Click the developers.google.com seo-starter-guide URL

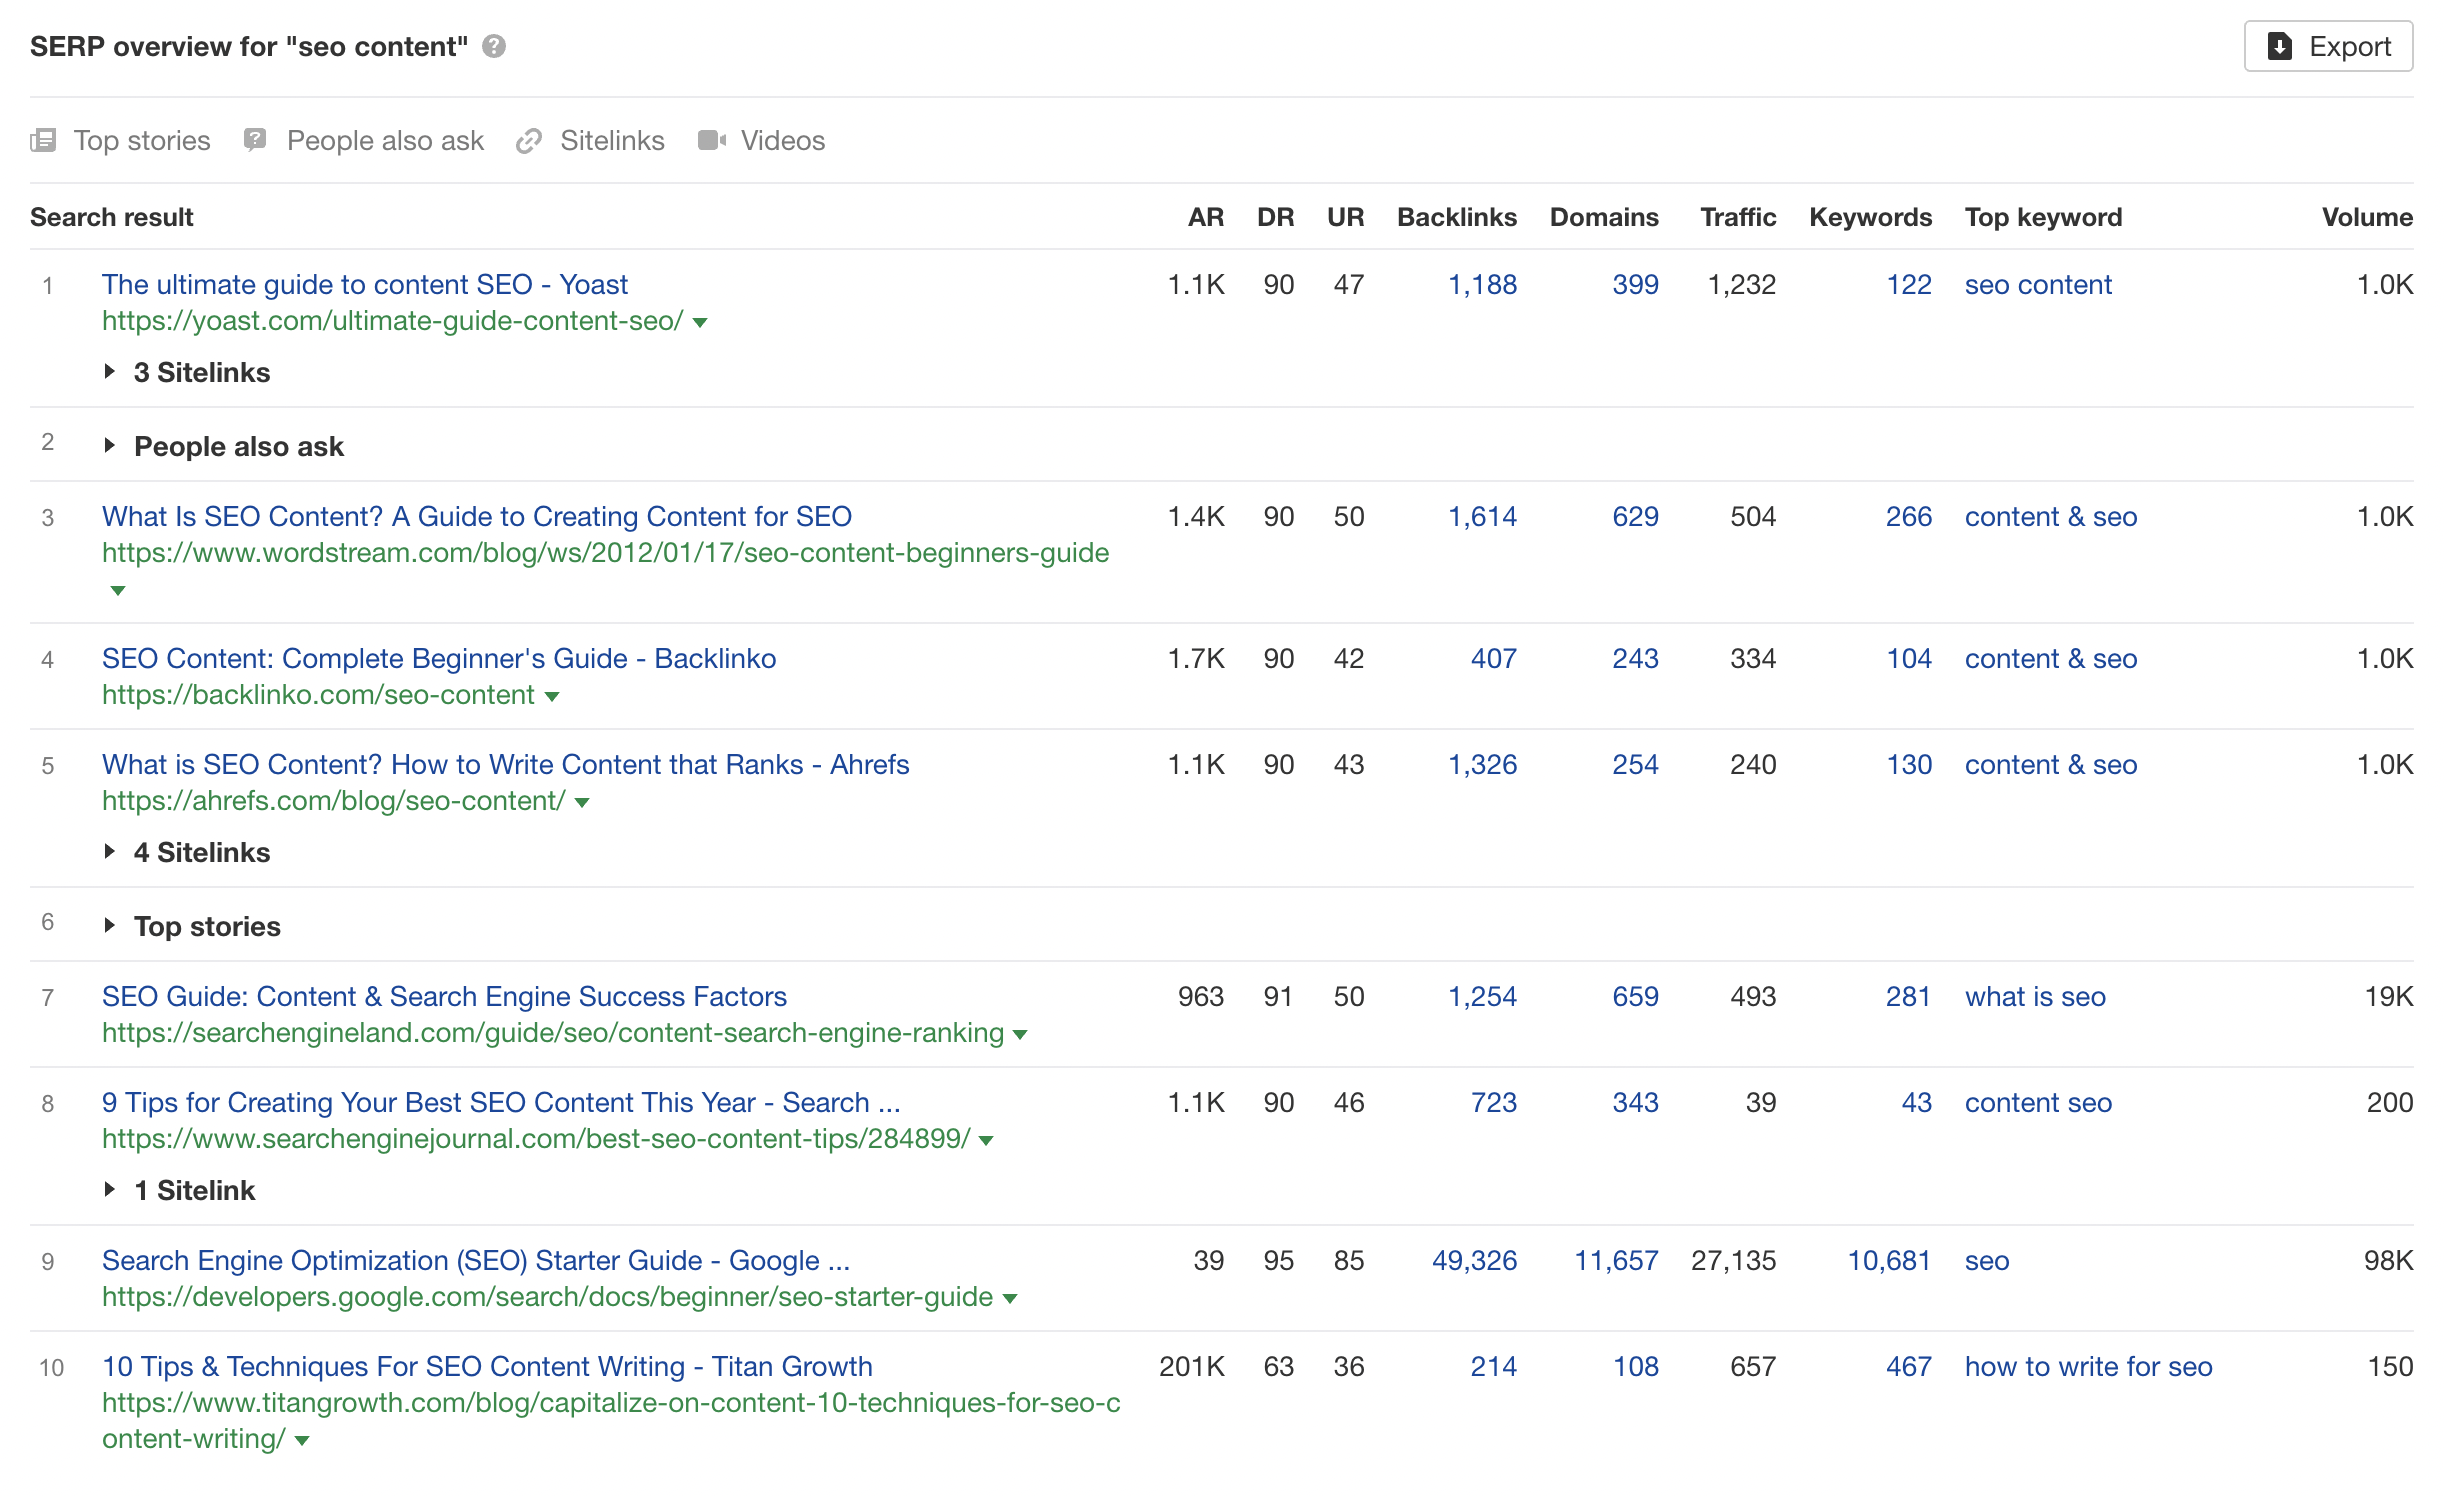(x=548, y=1296)
